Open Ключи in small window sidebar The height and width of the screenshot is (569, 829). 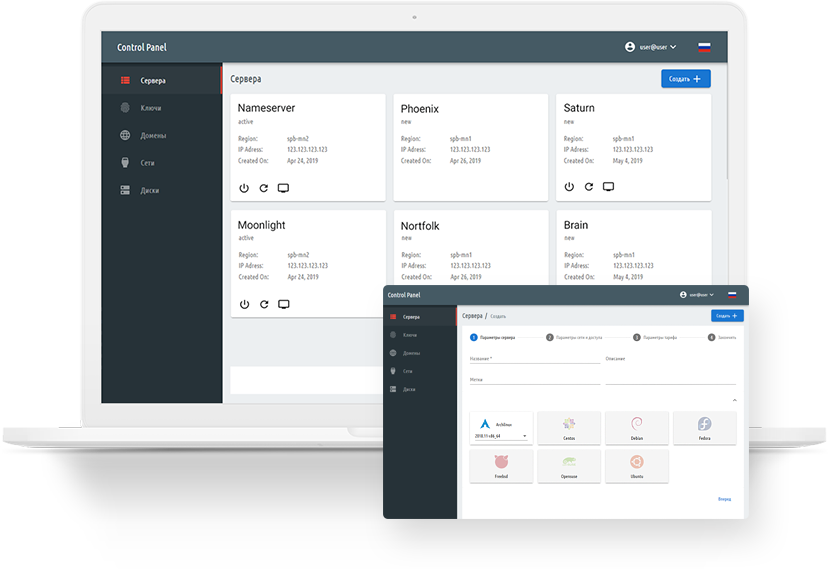point(420,335)
